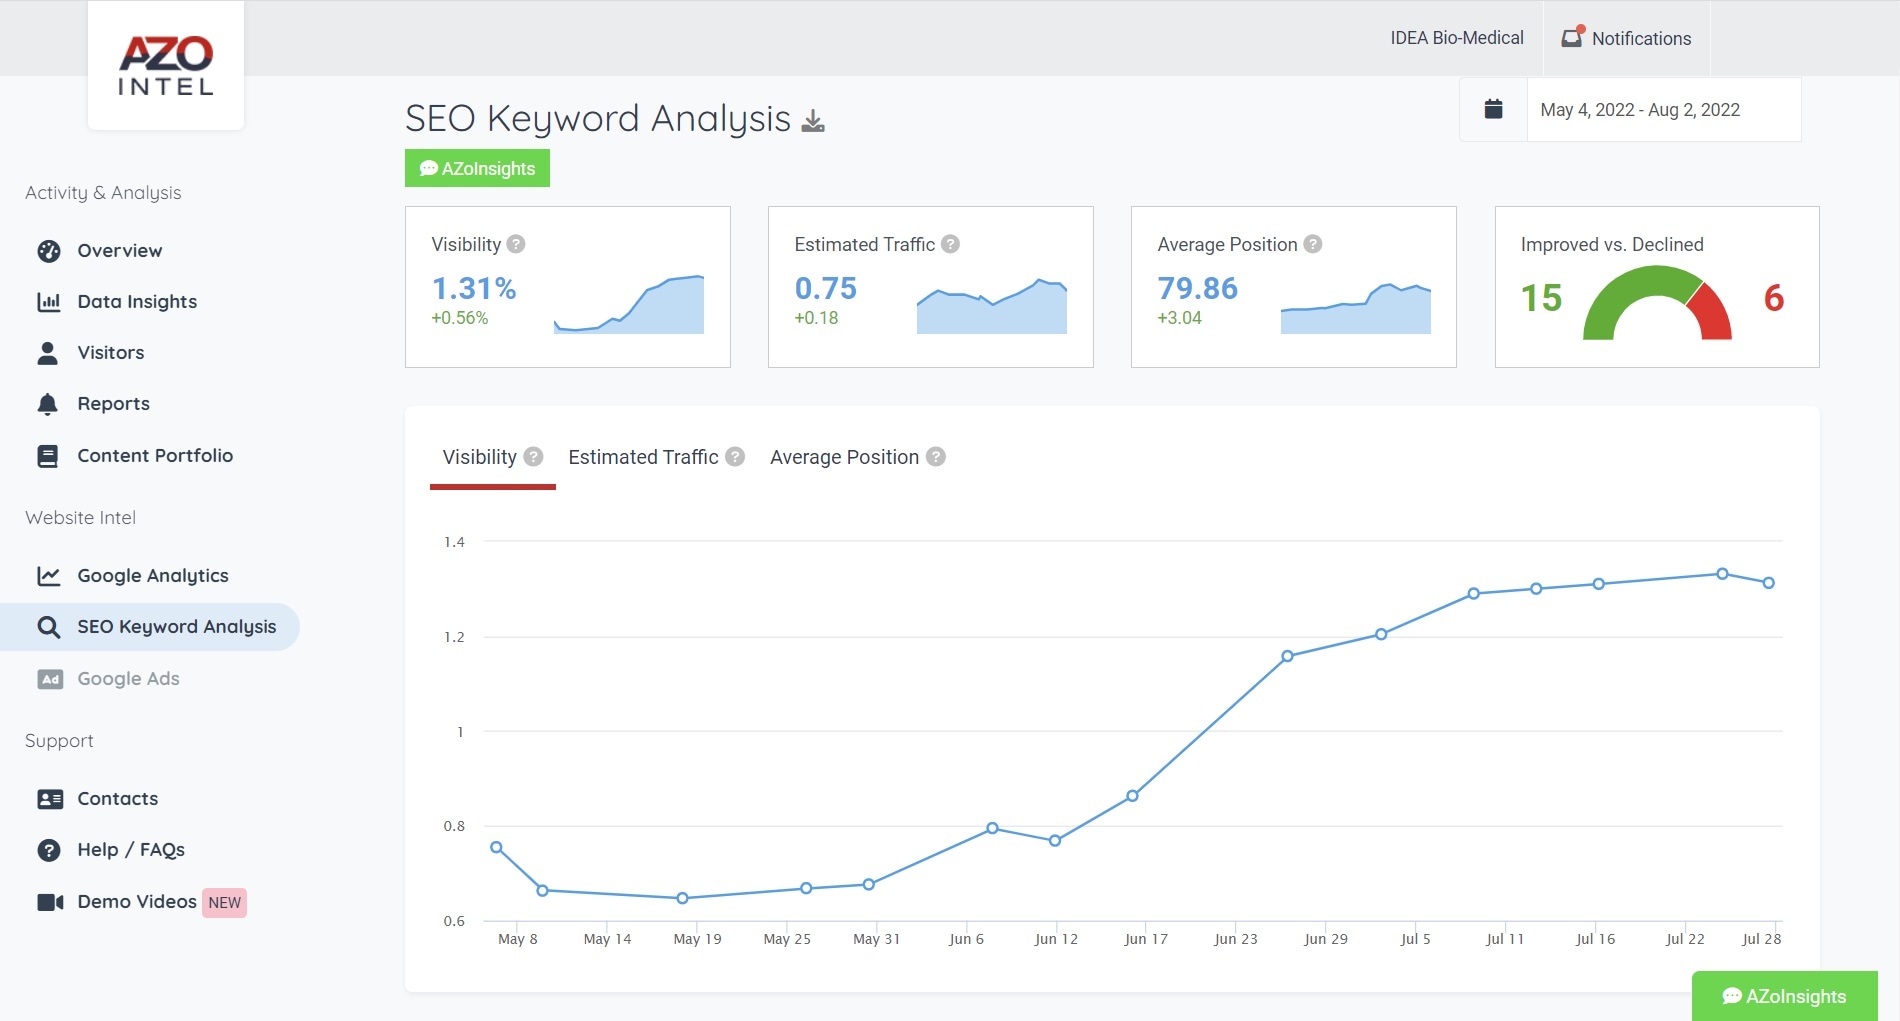Open the Visitors page

(x=110, y=353)
